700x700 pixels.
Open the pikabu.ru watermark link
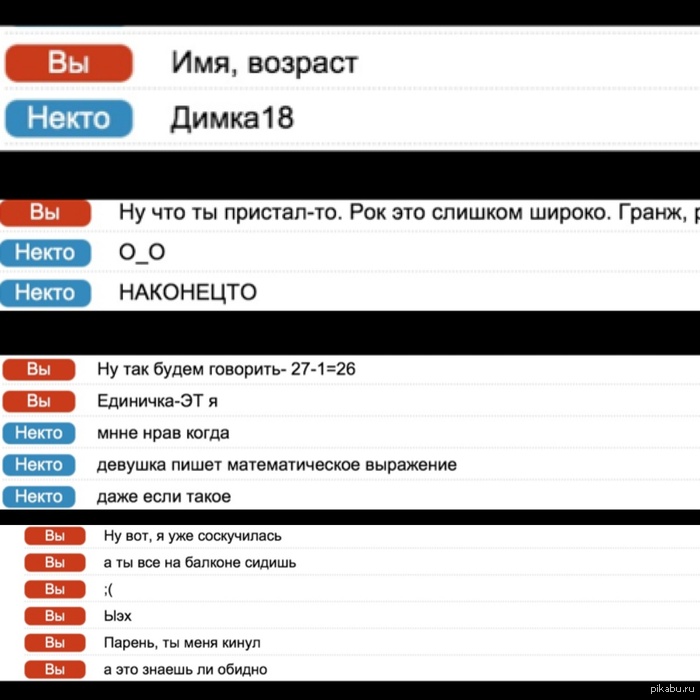(x=672, y=688)
